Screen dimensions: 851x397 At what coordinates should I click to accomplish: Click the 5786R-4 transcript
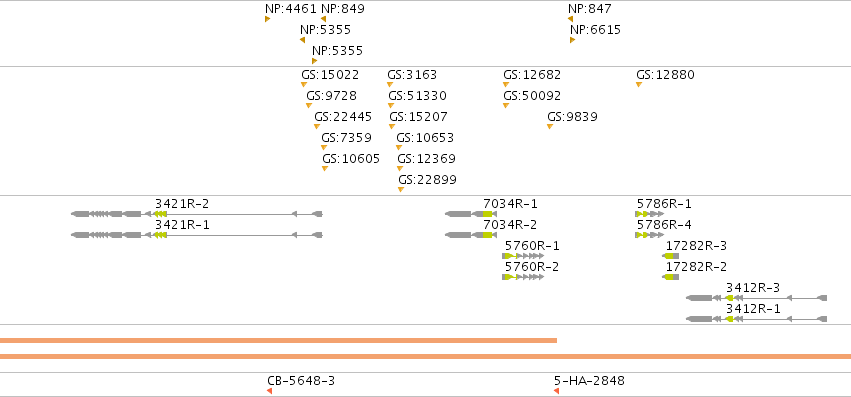click(x=650, y=235)
